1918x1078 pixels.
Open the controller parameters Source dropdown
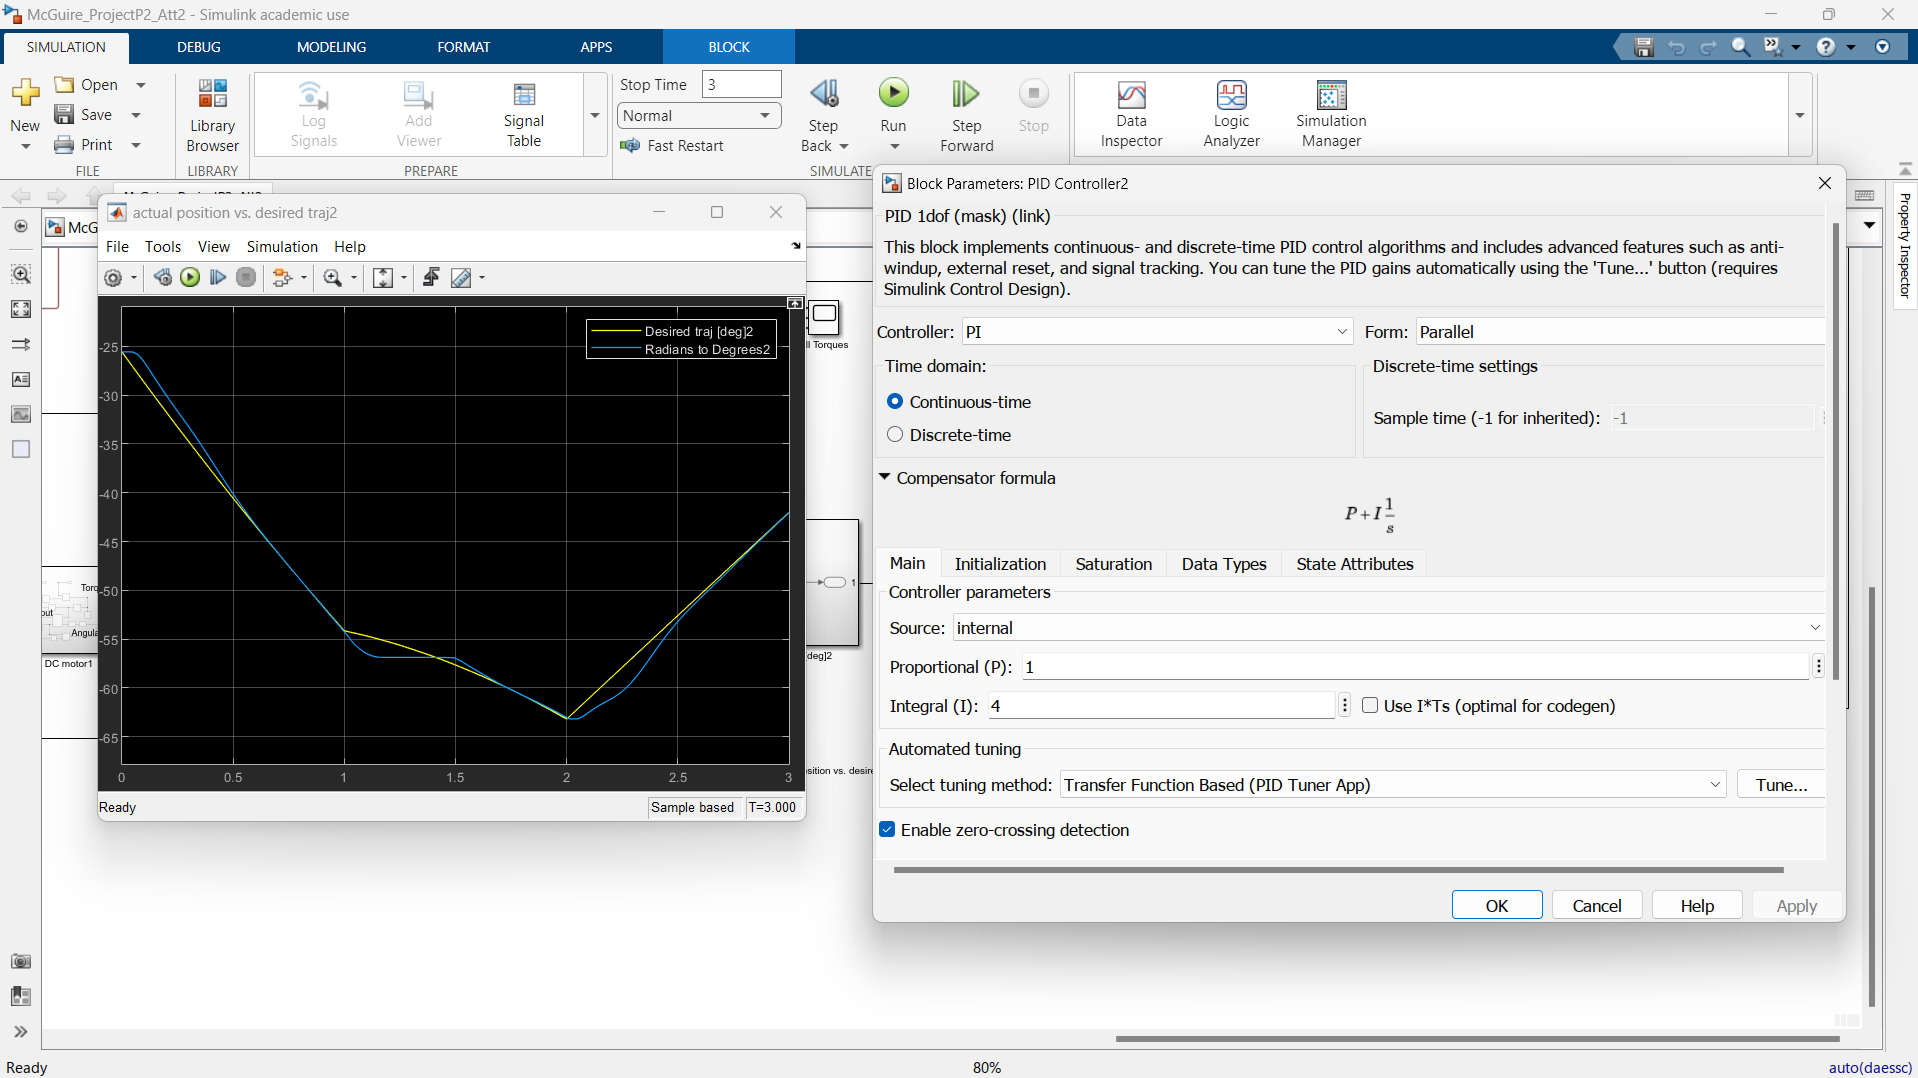1388,628
